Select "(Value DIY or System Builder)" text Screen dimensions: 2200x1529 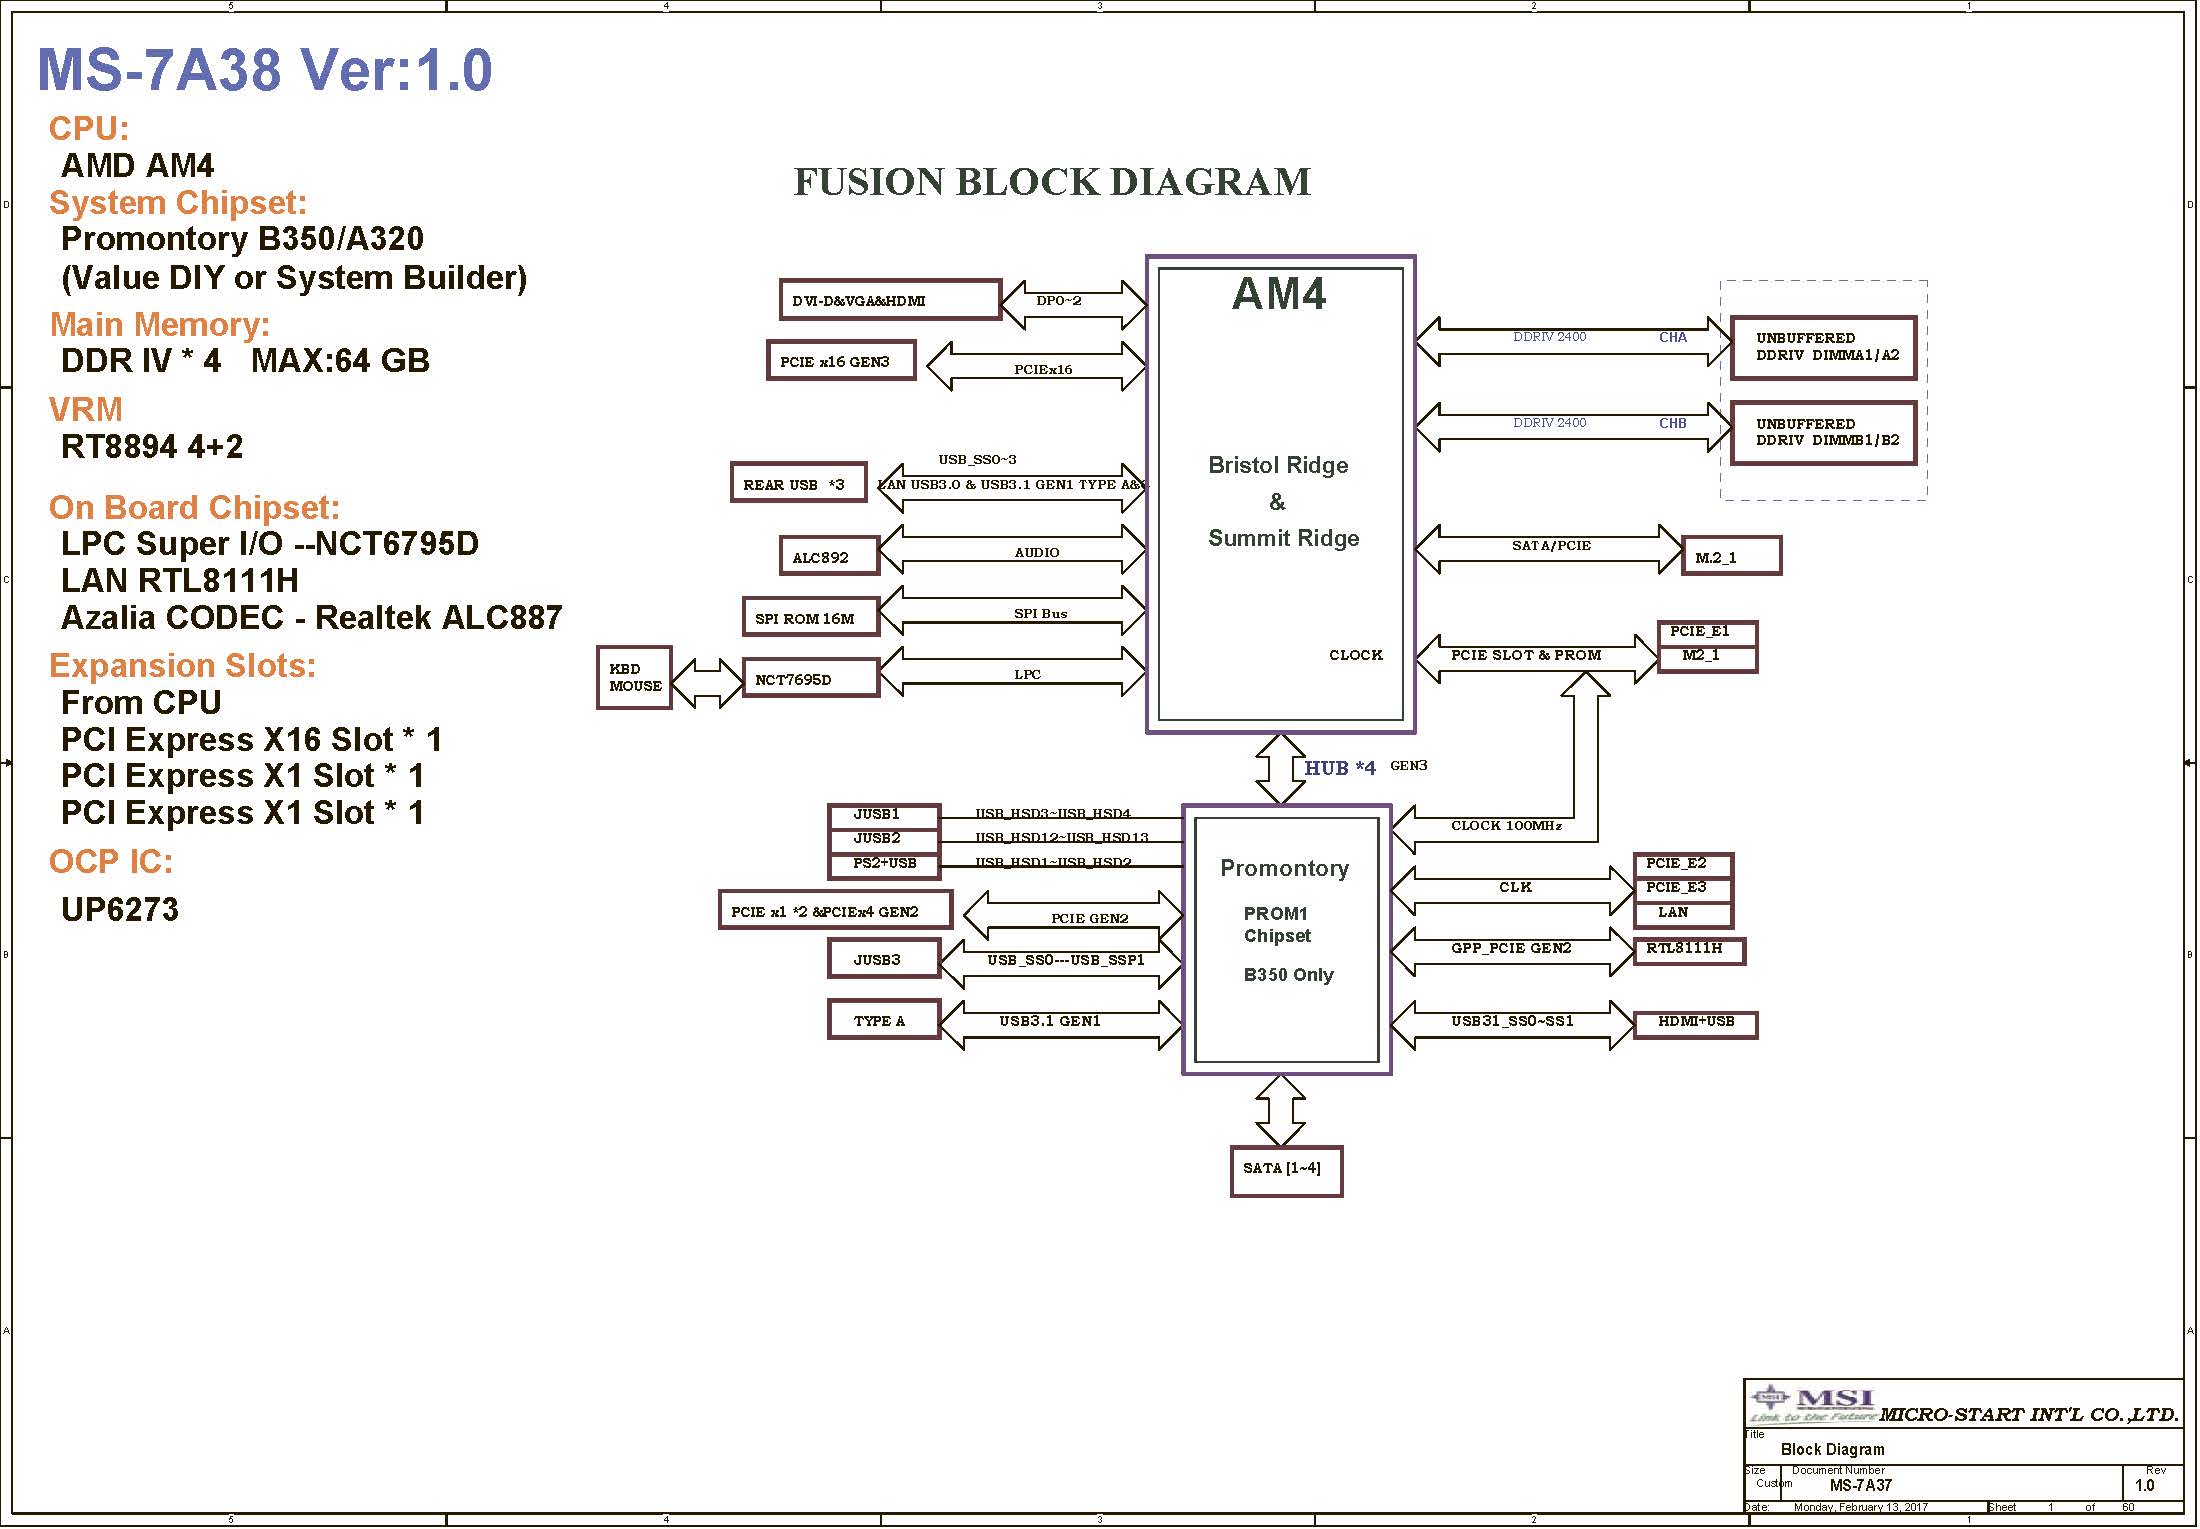tap(294, 278)
